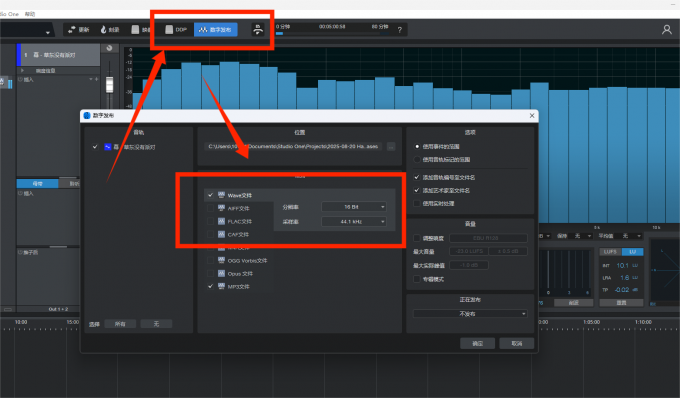Select the blue master tab in device panel
The image size is (680, 398).
tap(37, 183)
